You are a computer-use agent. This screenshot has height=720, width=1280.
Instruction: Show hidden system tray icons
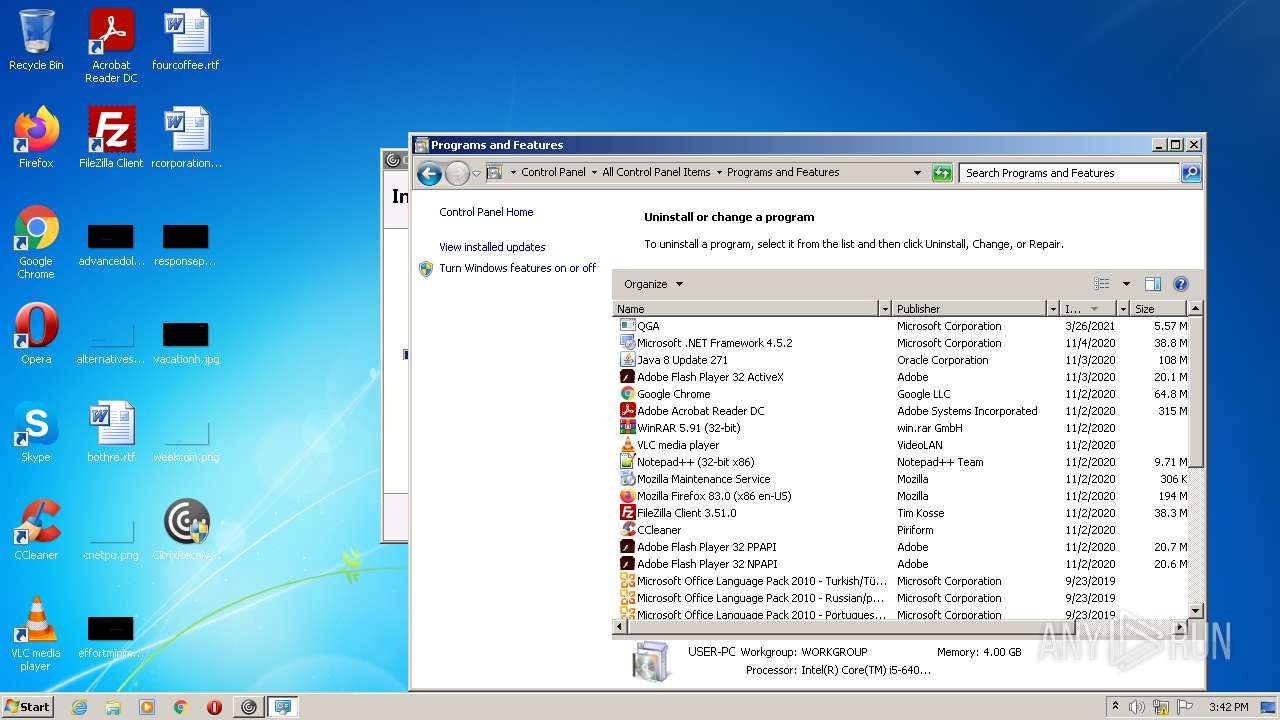[1115, 706]
